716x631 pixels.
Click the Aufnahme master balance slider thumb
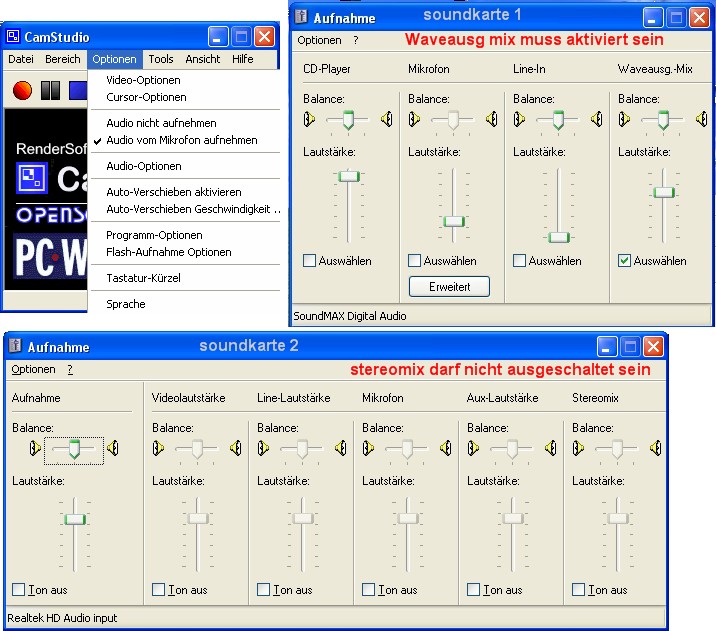click(74, 449)
